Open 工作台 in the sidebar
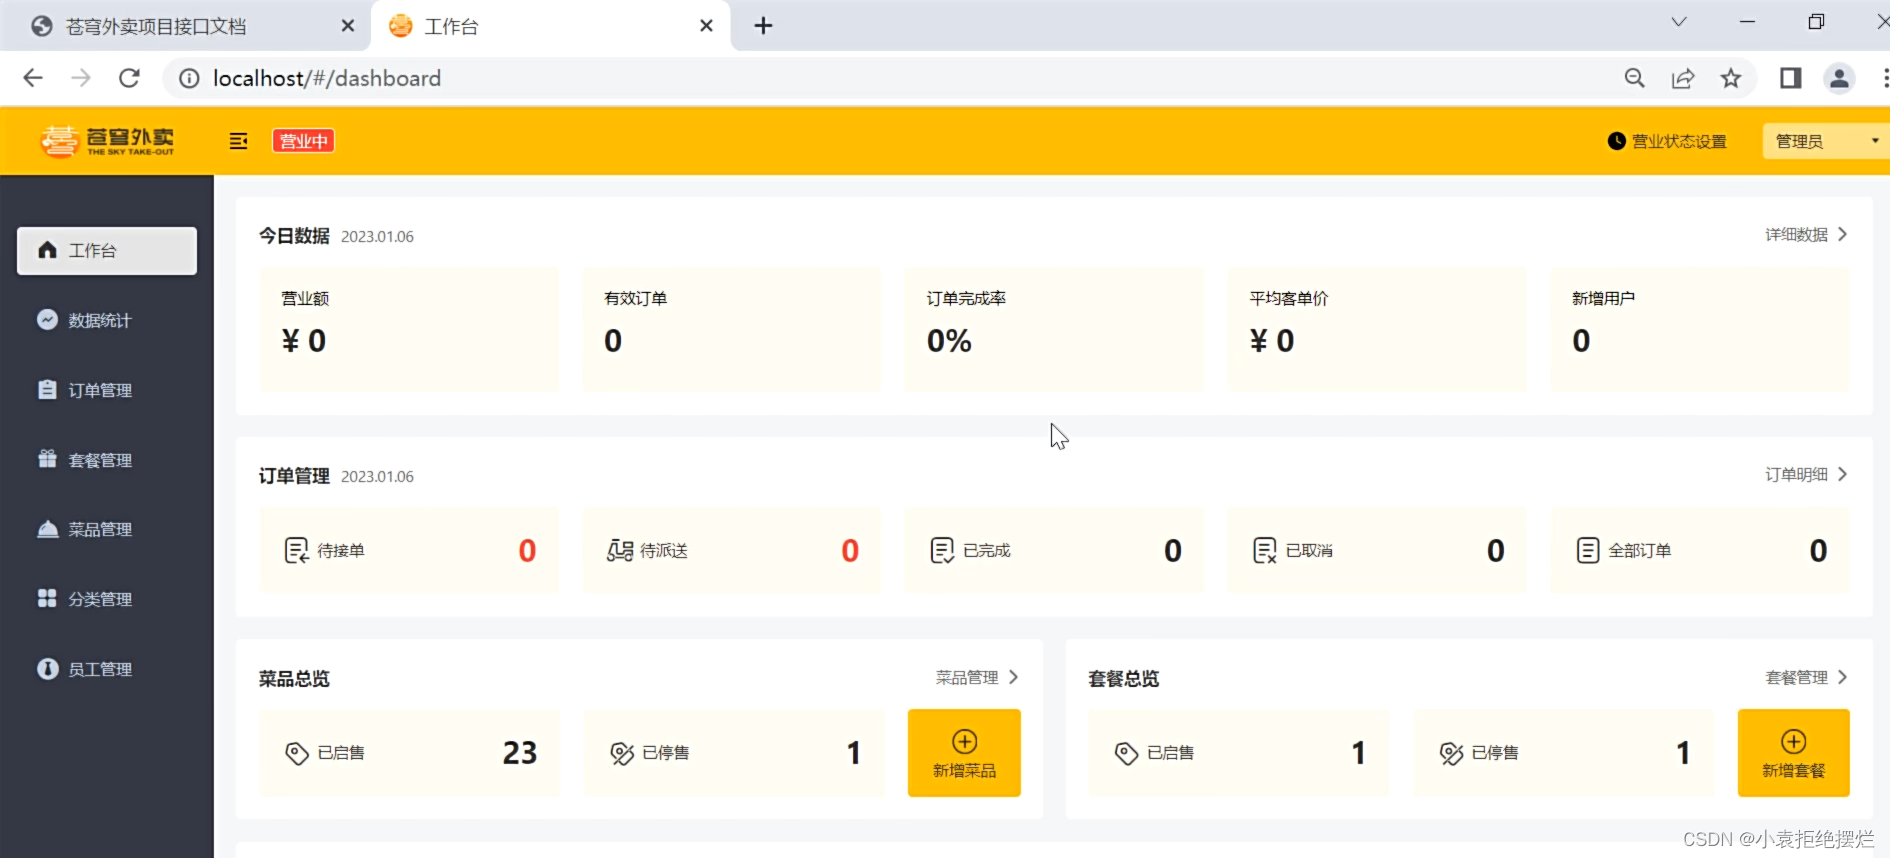The width and height of the screenshot is (1890, 858). pyautogui.click(x=107, y=250)
